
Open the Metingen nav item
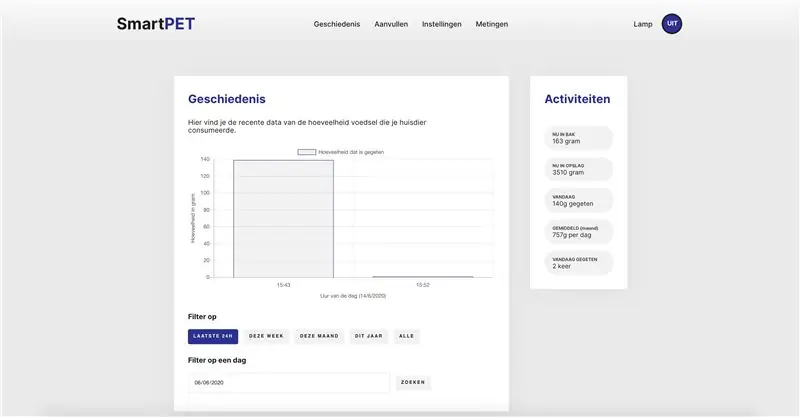(x=491, y=24)
